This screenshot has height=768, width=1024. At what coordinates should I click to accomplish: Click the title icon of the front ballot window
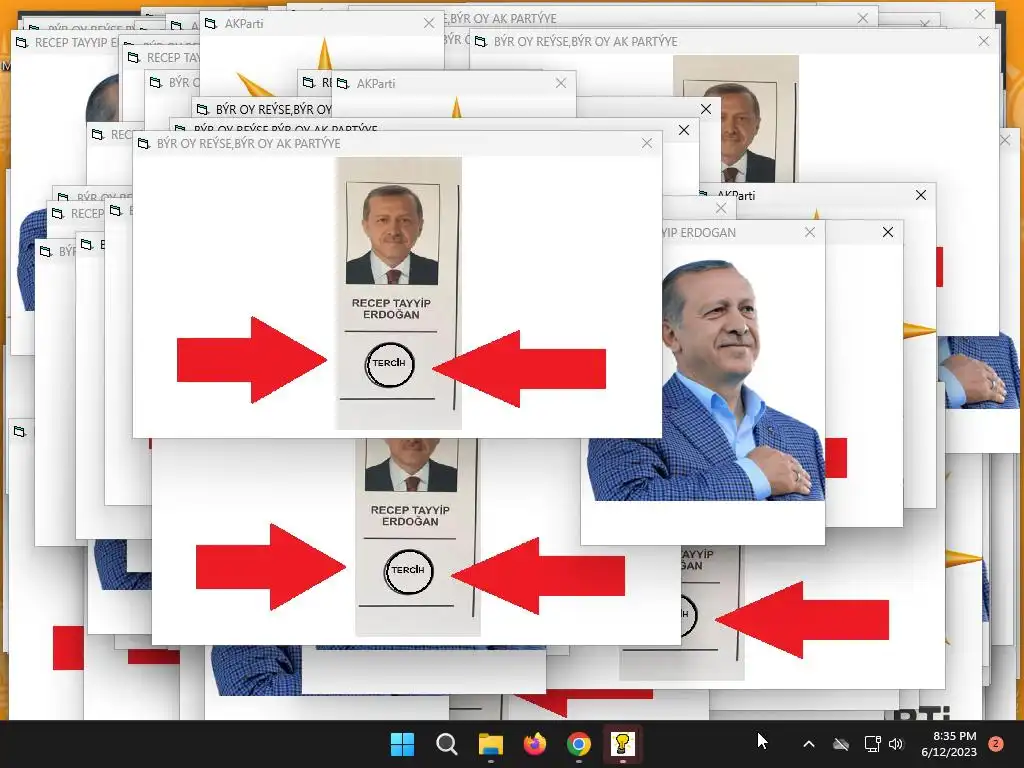point(144,143)
